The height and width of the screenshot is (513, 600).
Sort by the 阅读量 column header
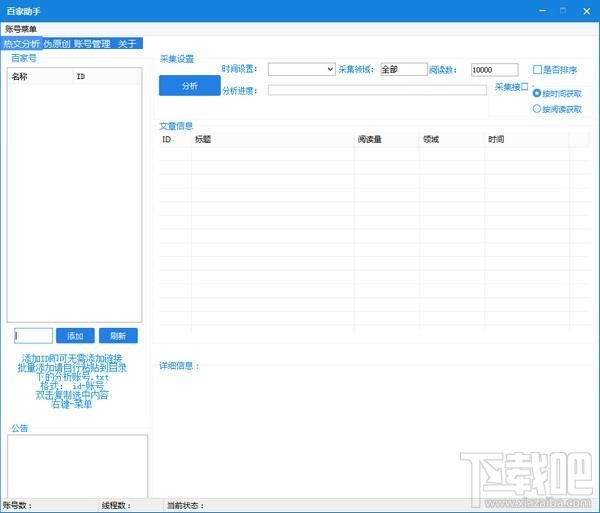[387, 139]
